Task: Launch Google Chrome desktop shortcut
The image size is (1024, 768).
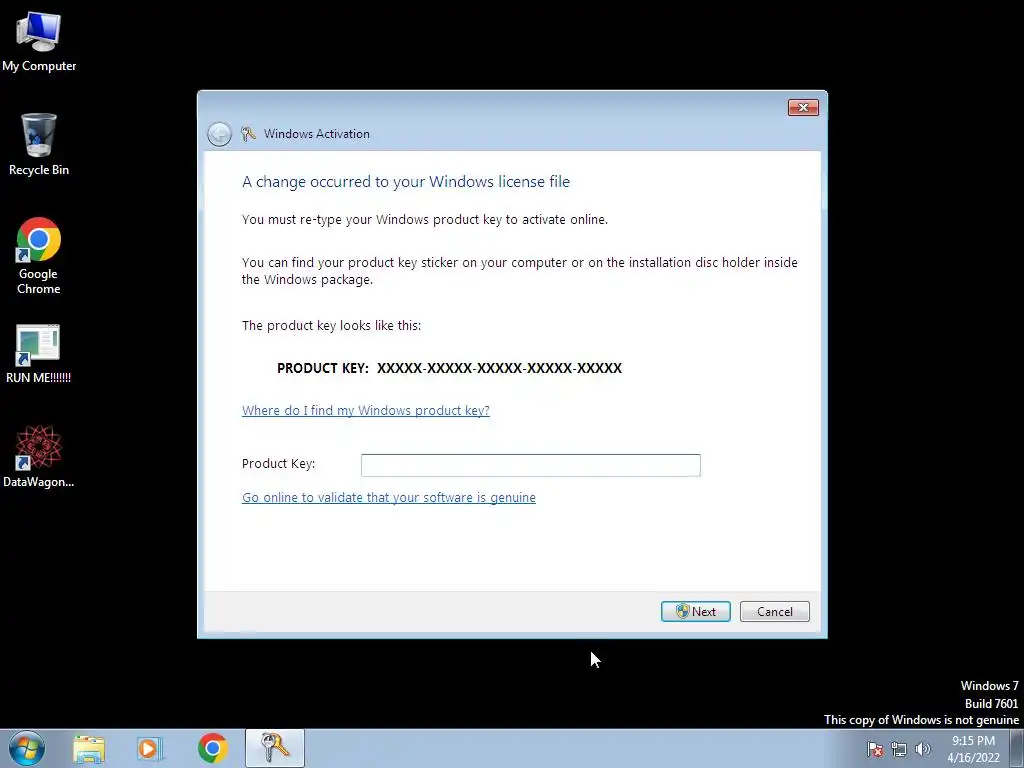Action: click(x=39, y=255)
